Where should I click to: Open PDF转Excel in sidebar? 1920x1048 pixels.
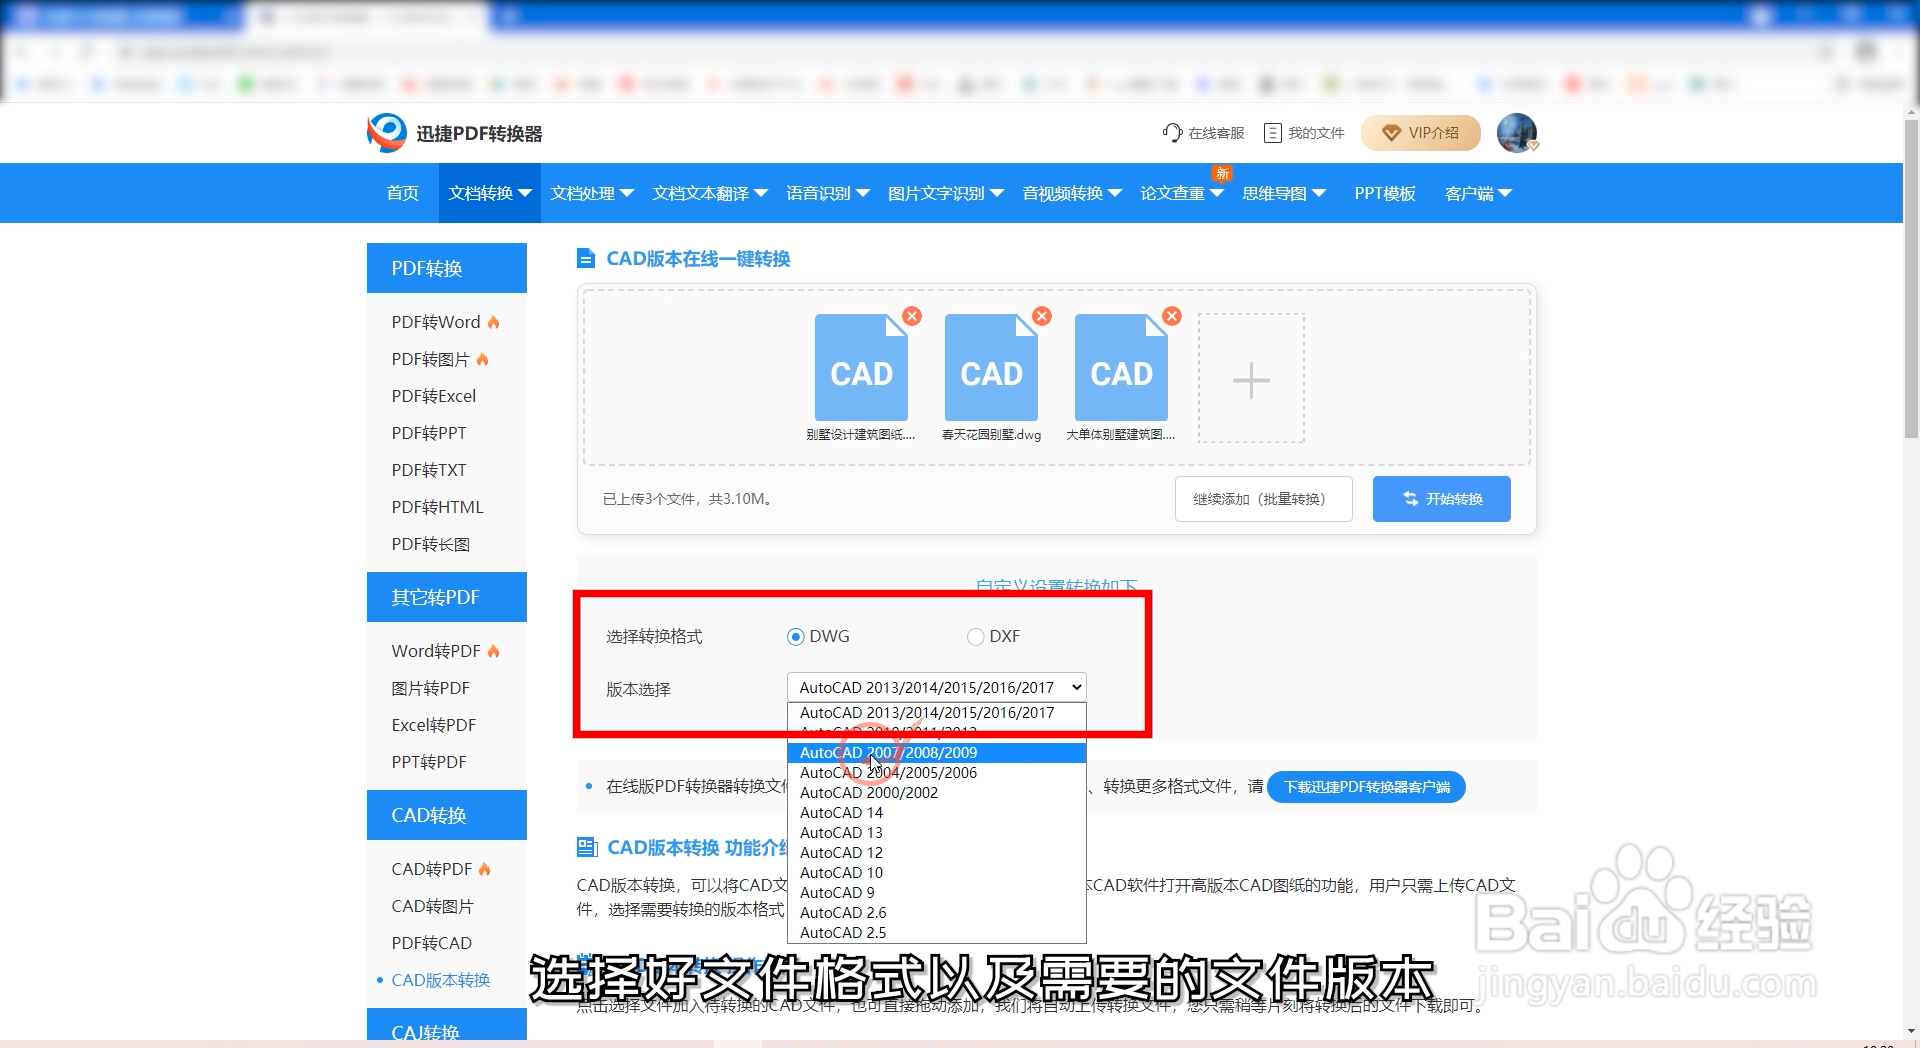point(434,396)
